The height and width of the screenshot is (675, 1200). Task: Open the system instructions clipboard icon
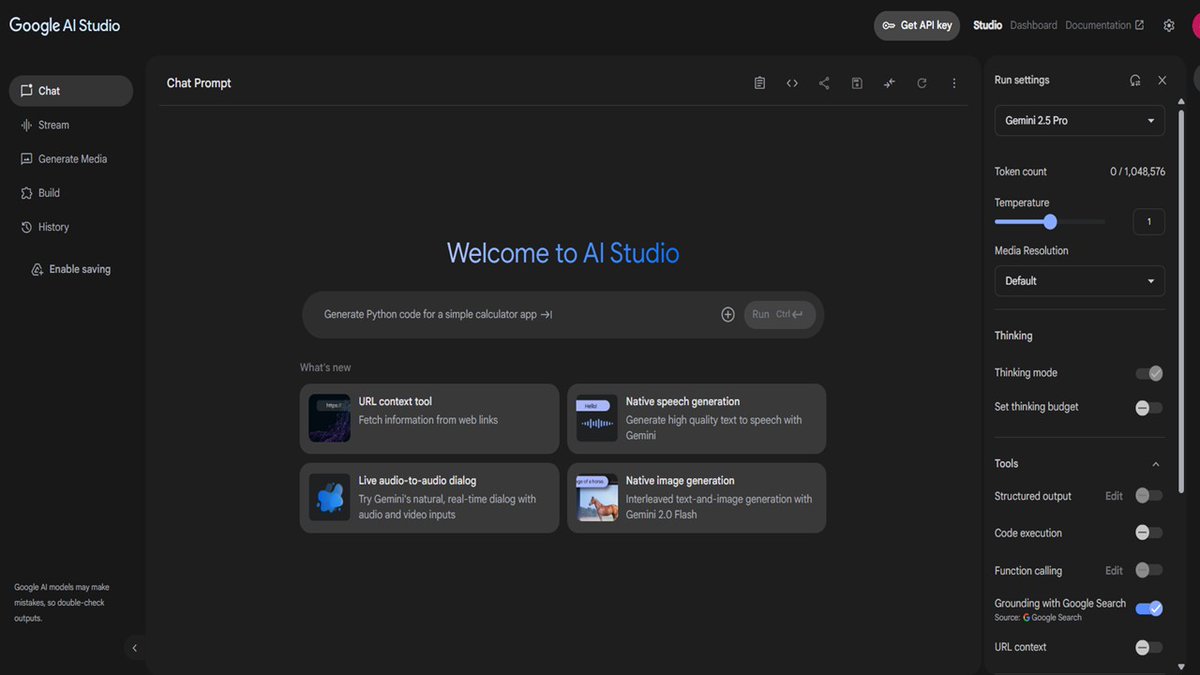pyautogui.click(x=760, y=83)
